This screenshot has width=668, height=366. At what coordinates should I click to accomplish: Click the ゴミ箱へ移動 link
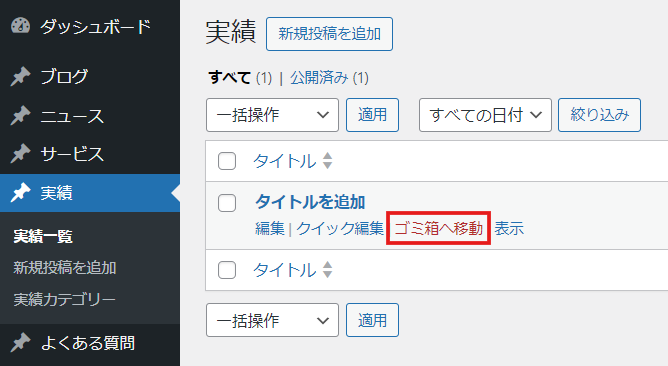(x=438, y=228)
